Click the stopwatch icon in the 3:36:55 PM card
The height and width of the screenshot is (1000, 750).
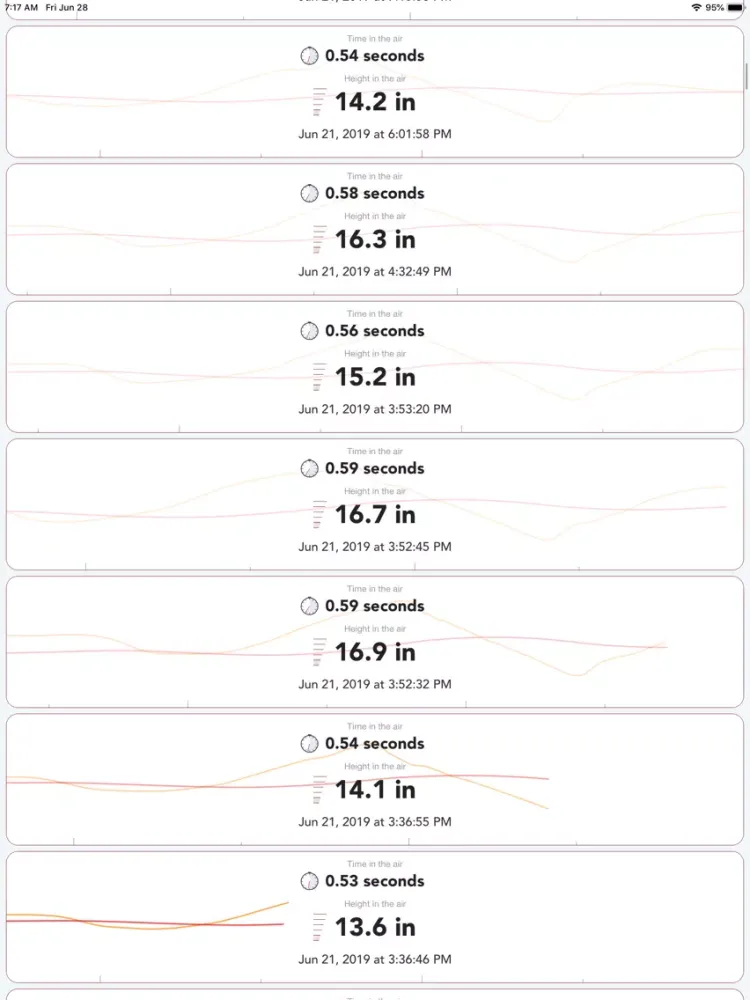coord(309,744)
